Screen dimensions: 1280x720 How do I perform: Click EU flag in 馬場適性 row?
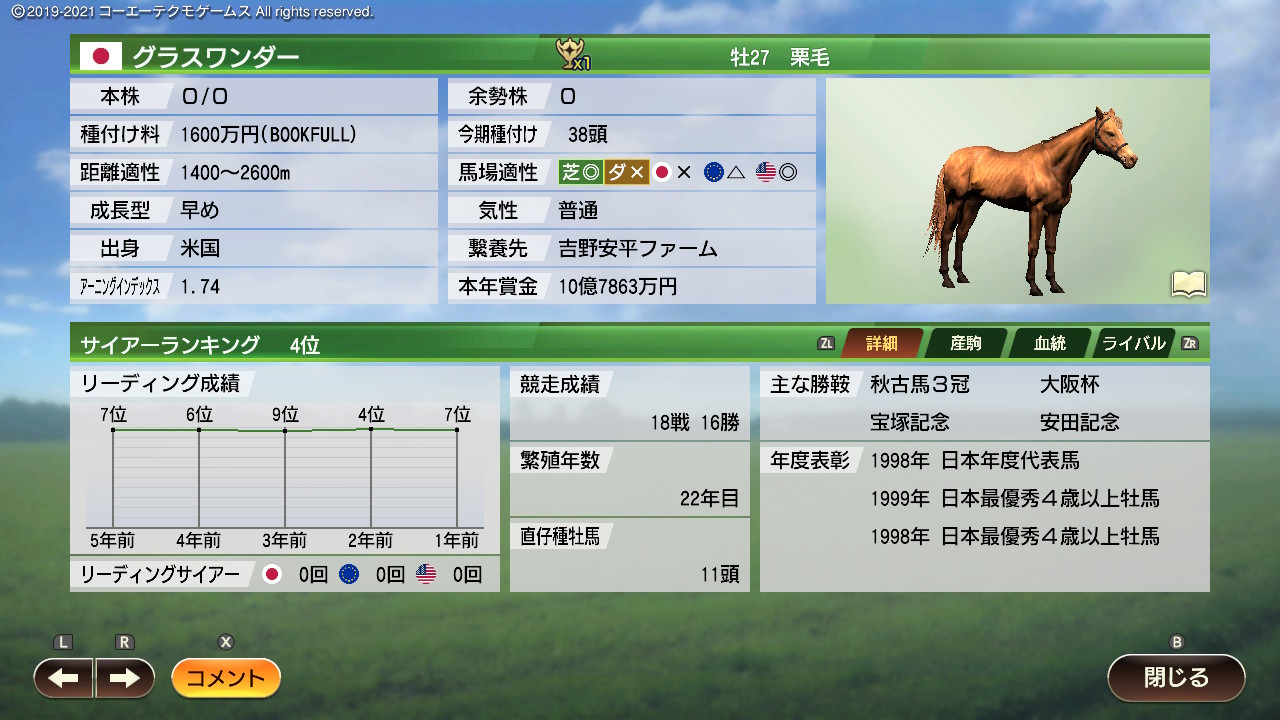[713, 172]
